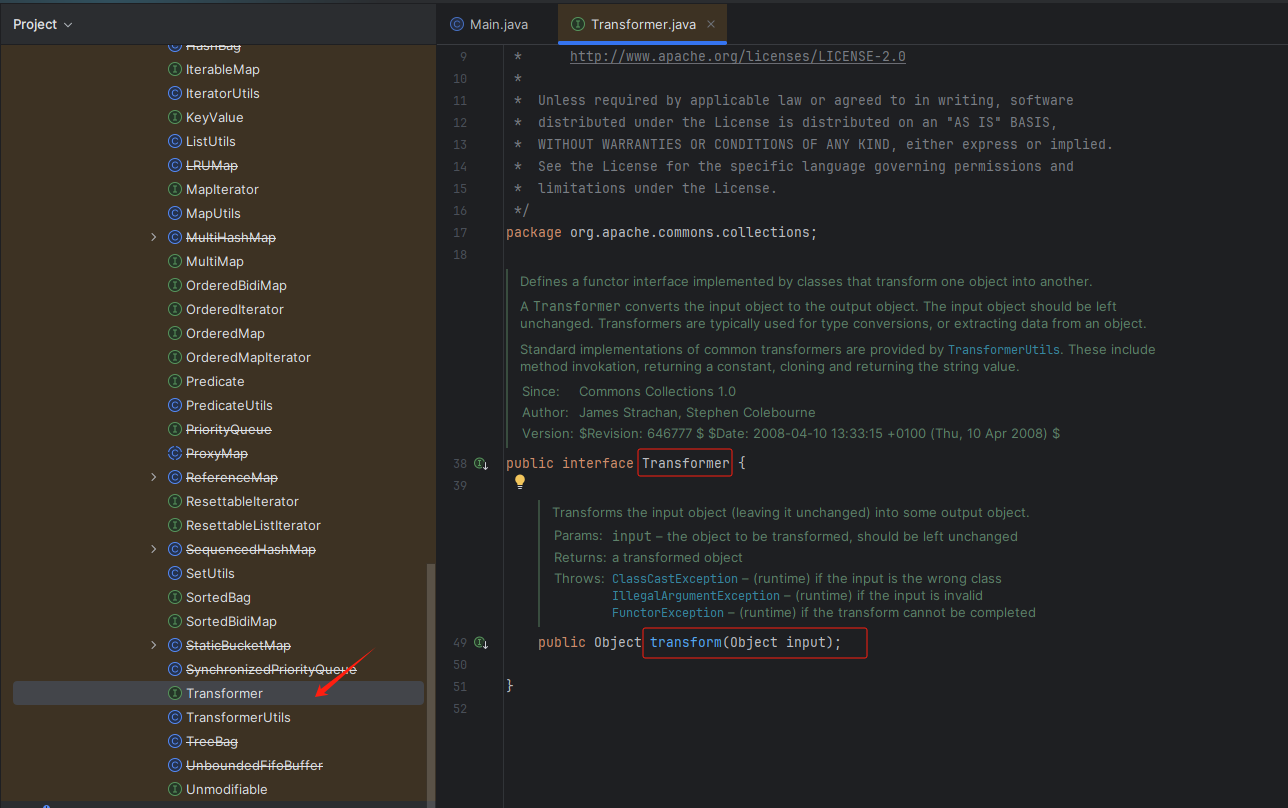Click the OrderedBidiMap interface icon

pos(175,285)
